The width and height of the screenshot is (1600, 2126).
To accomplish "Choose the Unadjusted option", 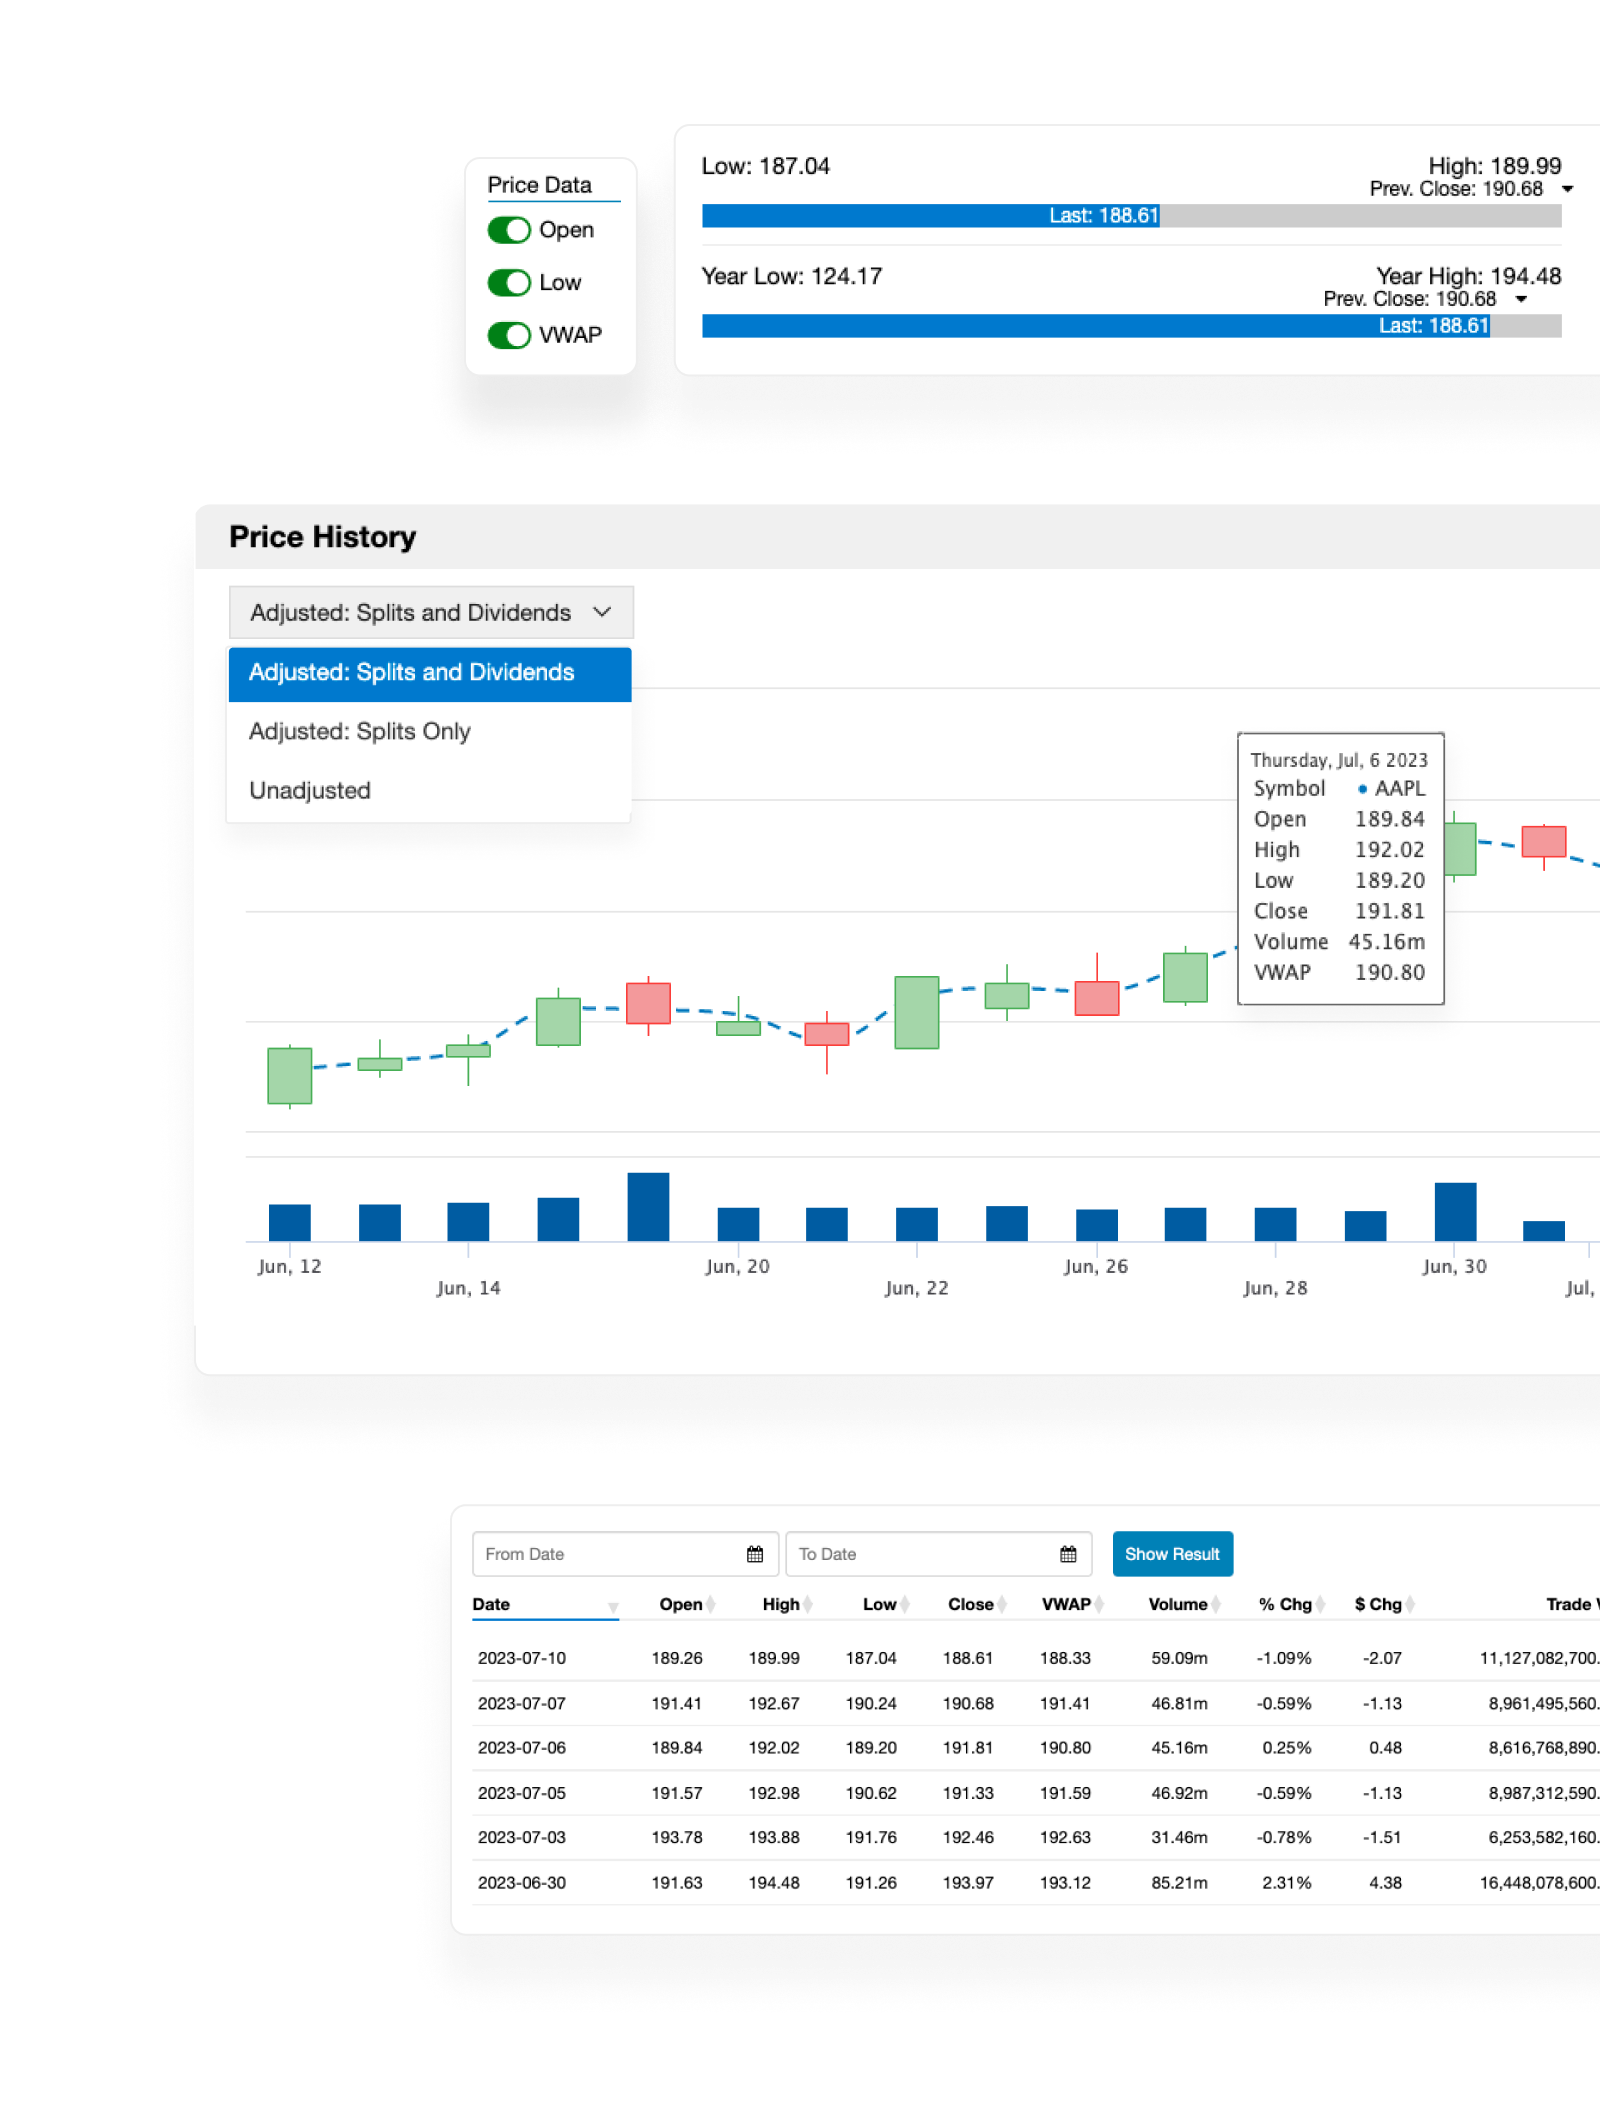I will coord(310,790).
